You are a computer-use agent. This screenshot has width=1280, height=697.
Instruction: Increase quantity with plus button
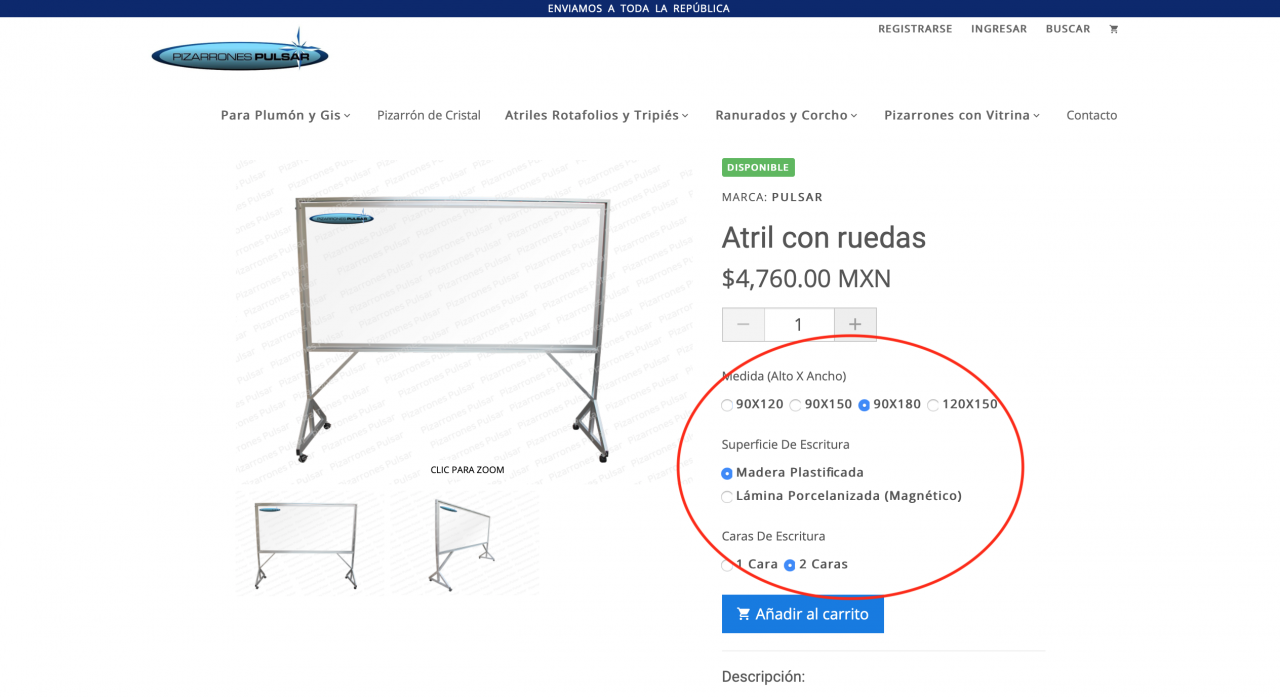click(x=855, y=324)
